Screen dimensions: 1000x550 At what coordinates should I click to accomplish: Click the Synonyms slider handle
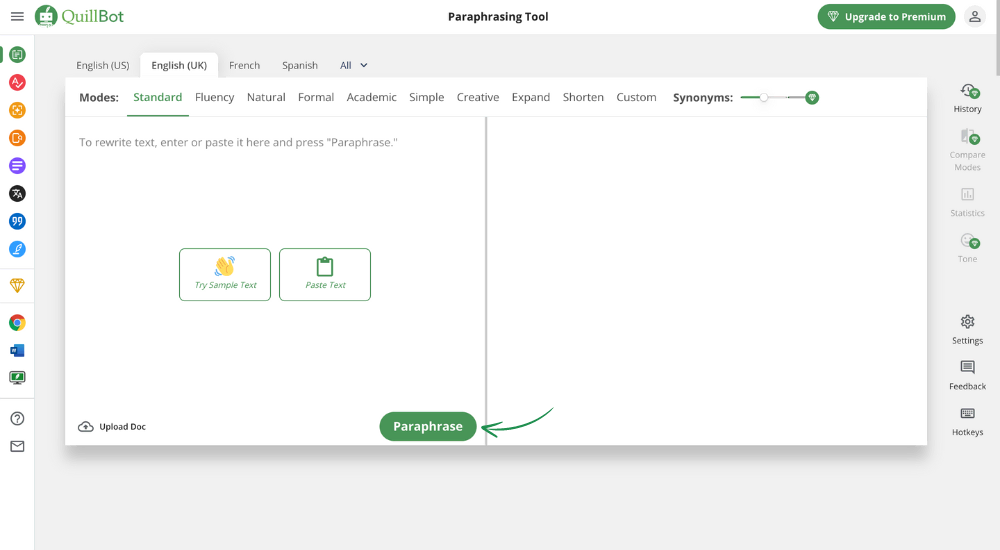[764, 97]
